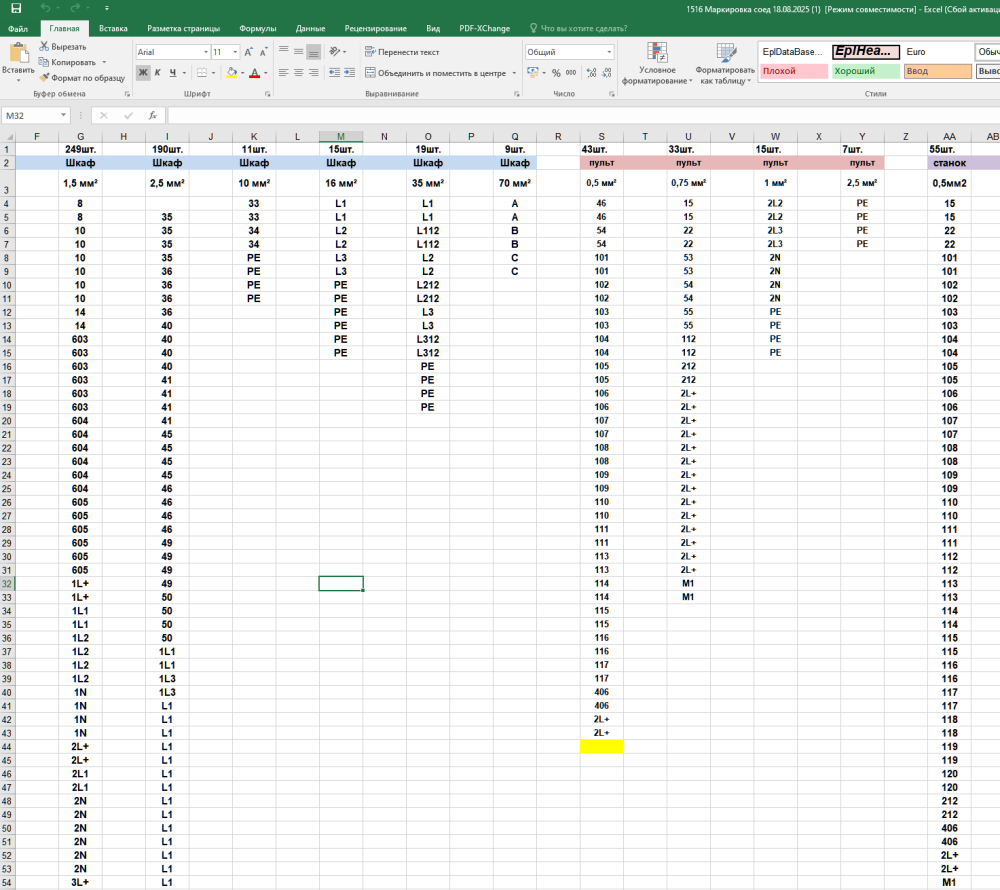1000x890 pixels.
Task: Click the Format Painter brush icon
Action: (45, 77)
